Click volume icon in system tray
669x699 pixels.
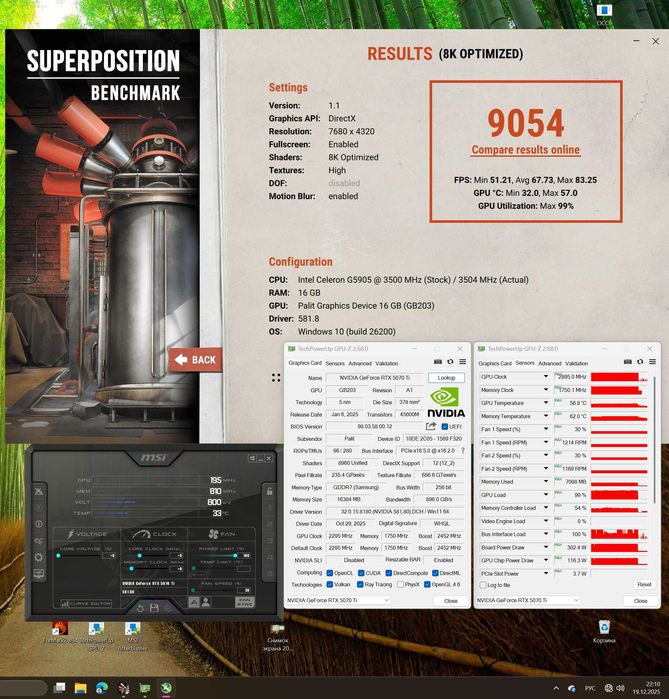(x=620, y=688)
